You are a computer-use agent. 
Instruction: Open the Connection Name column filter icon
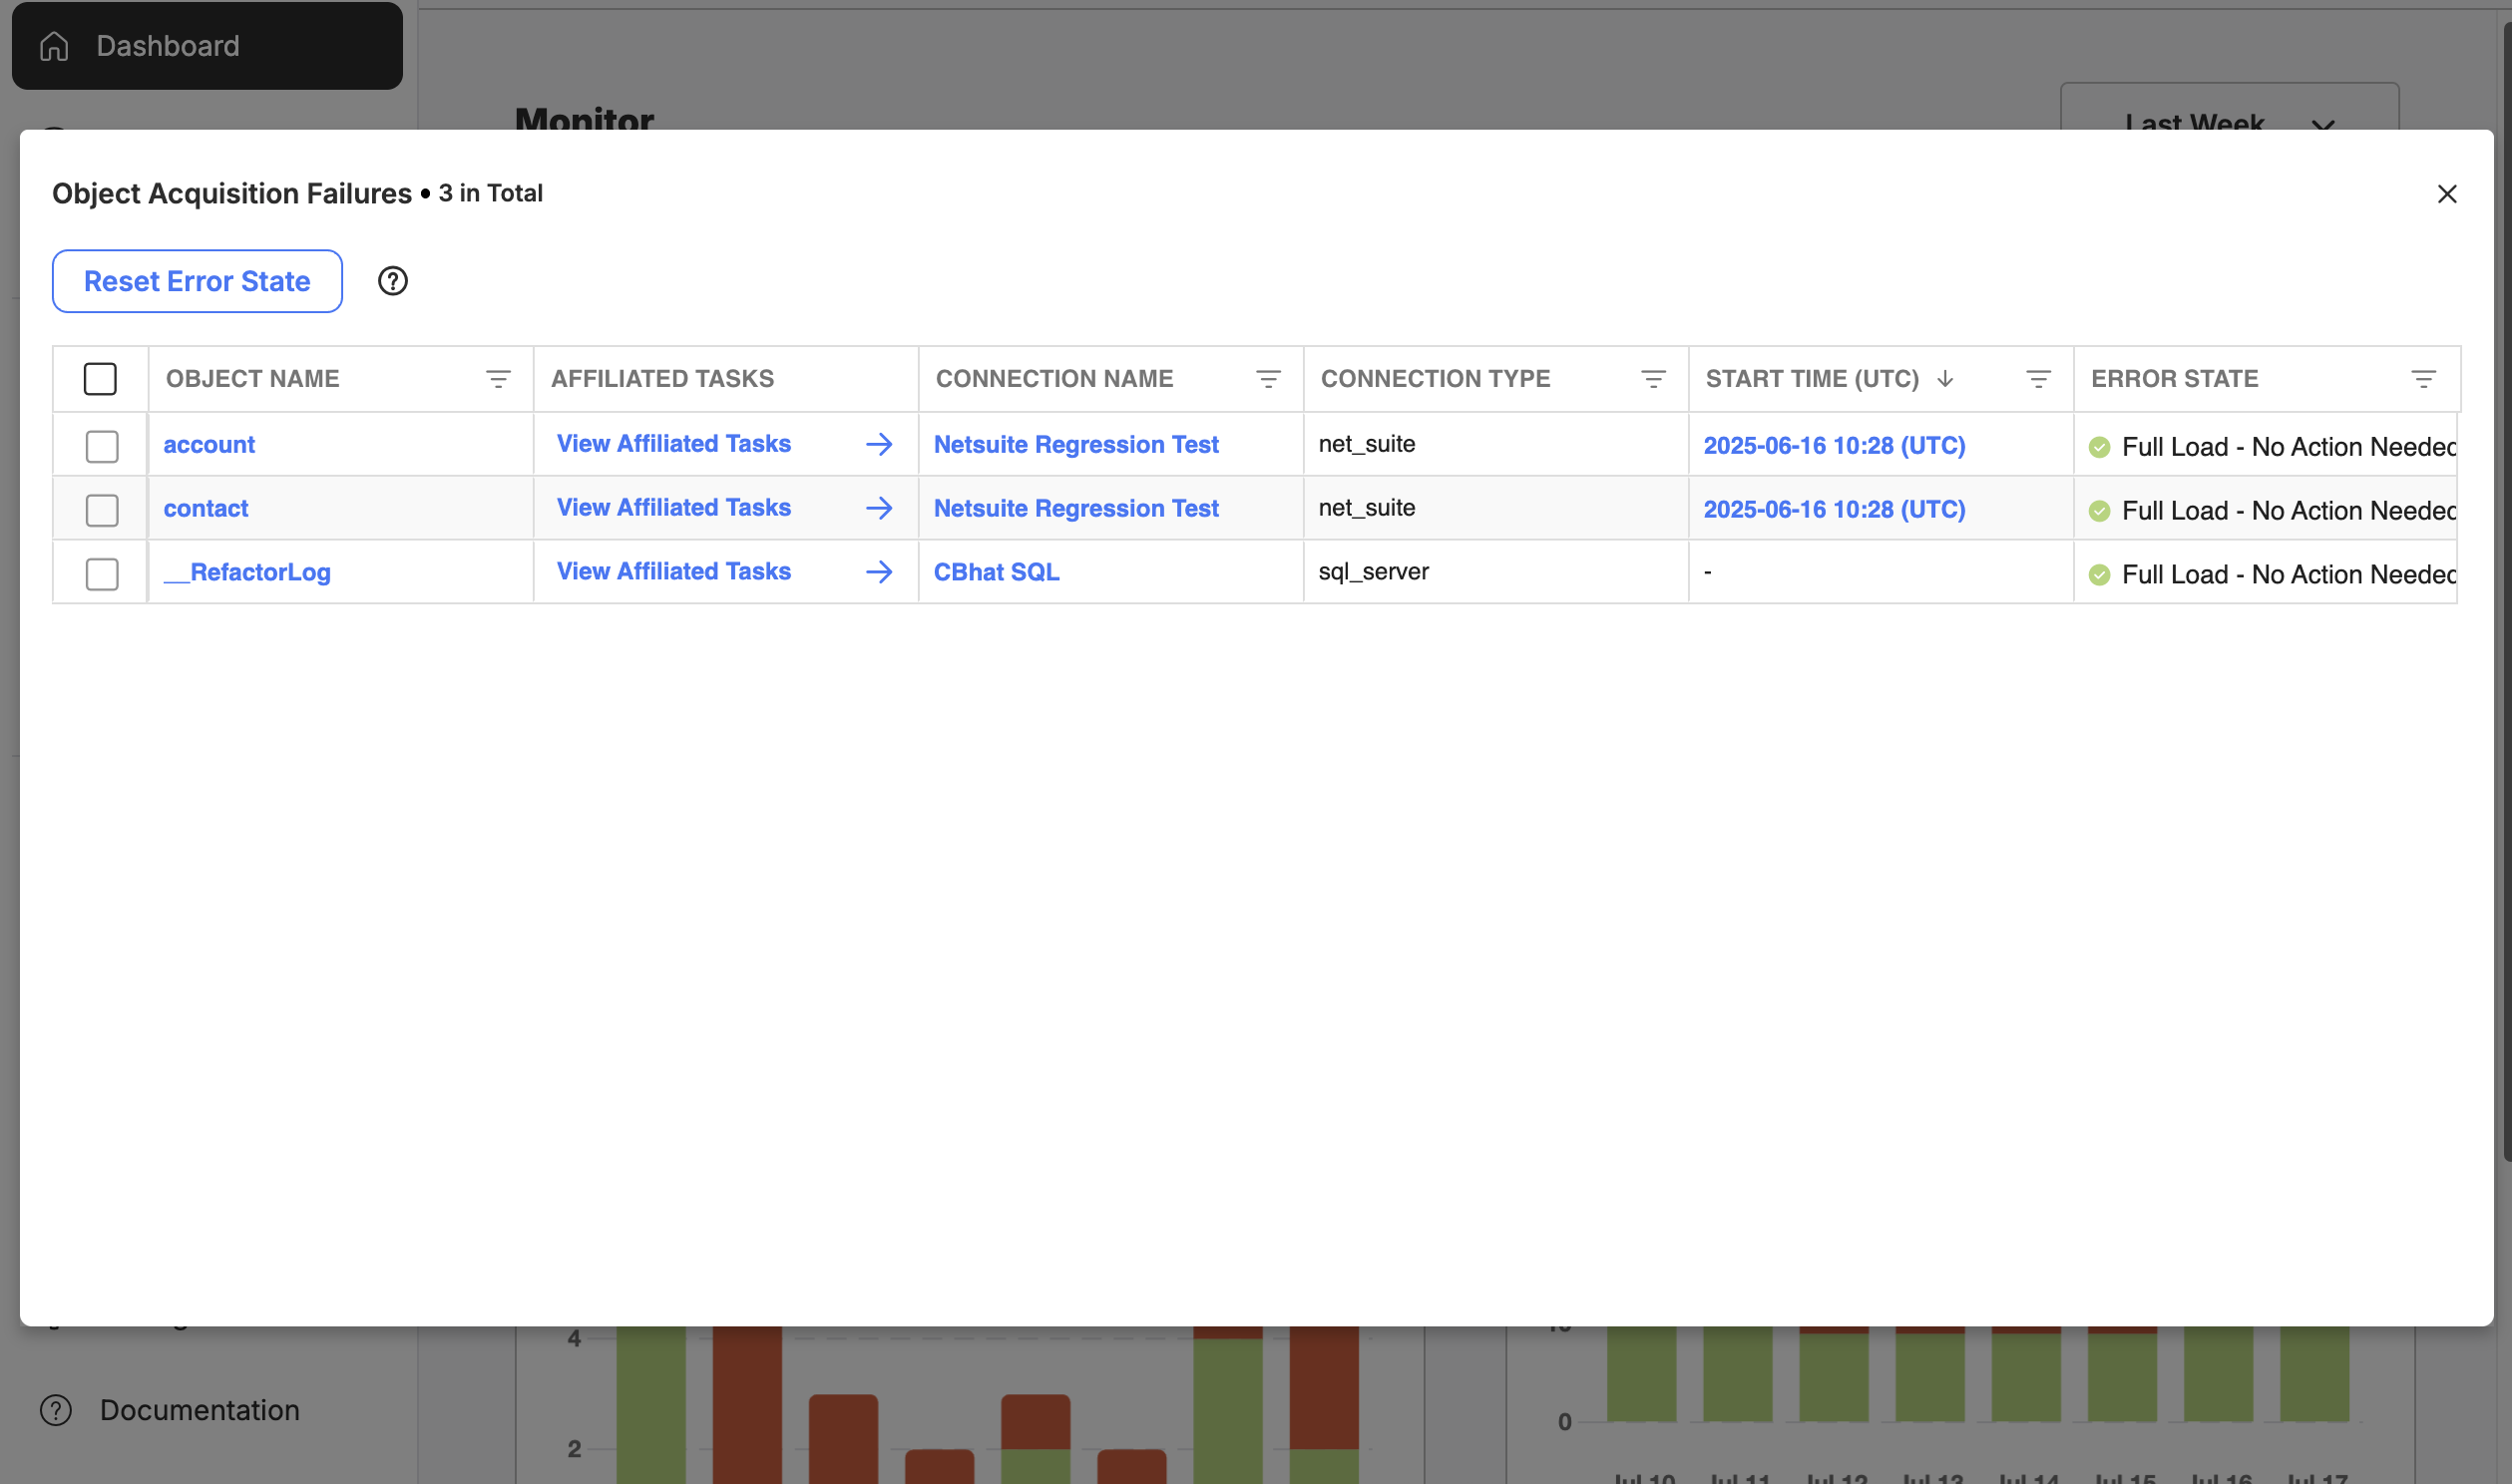tap(1268, 379)
